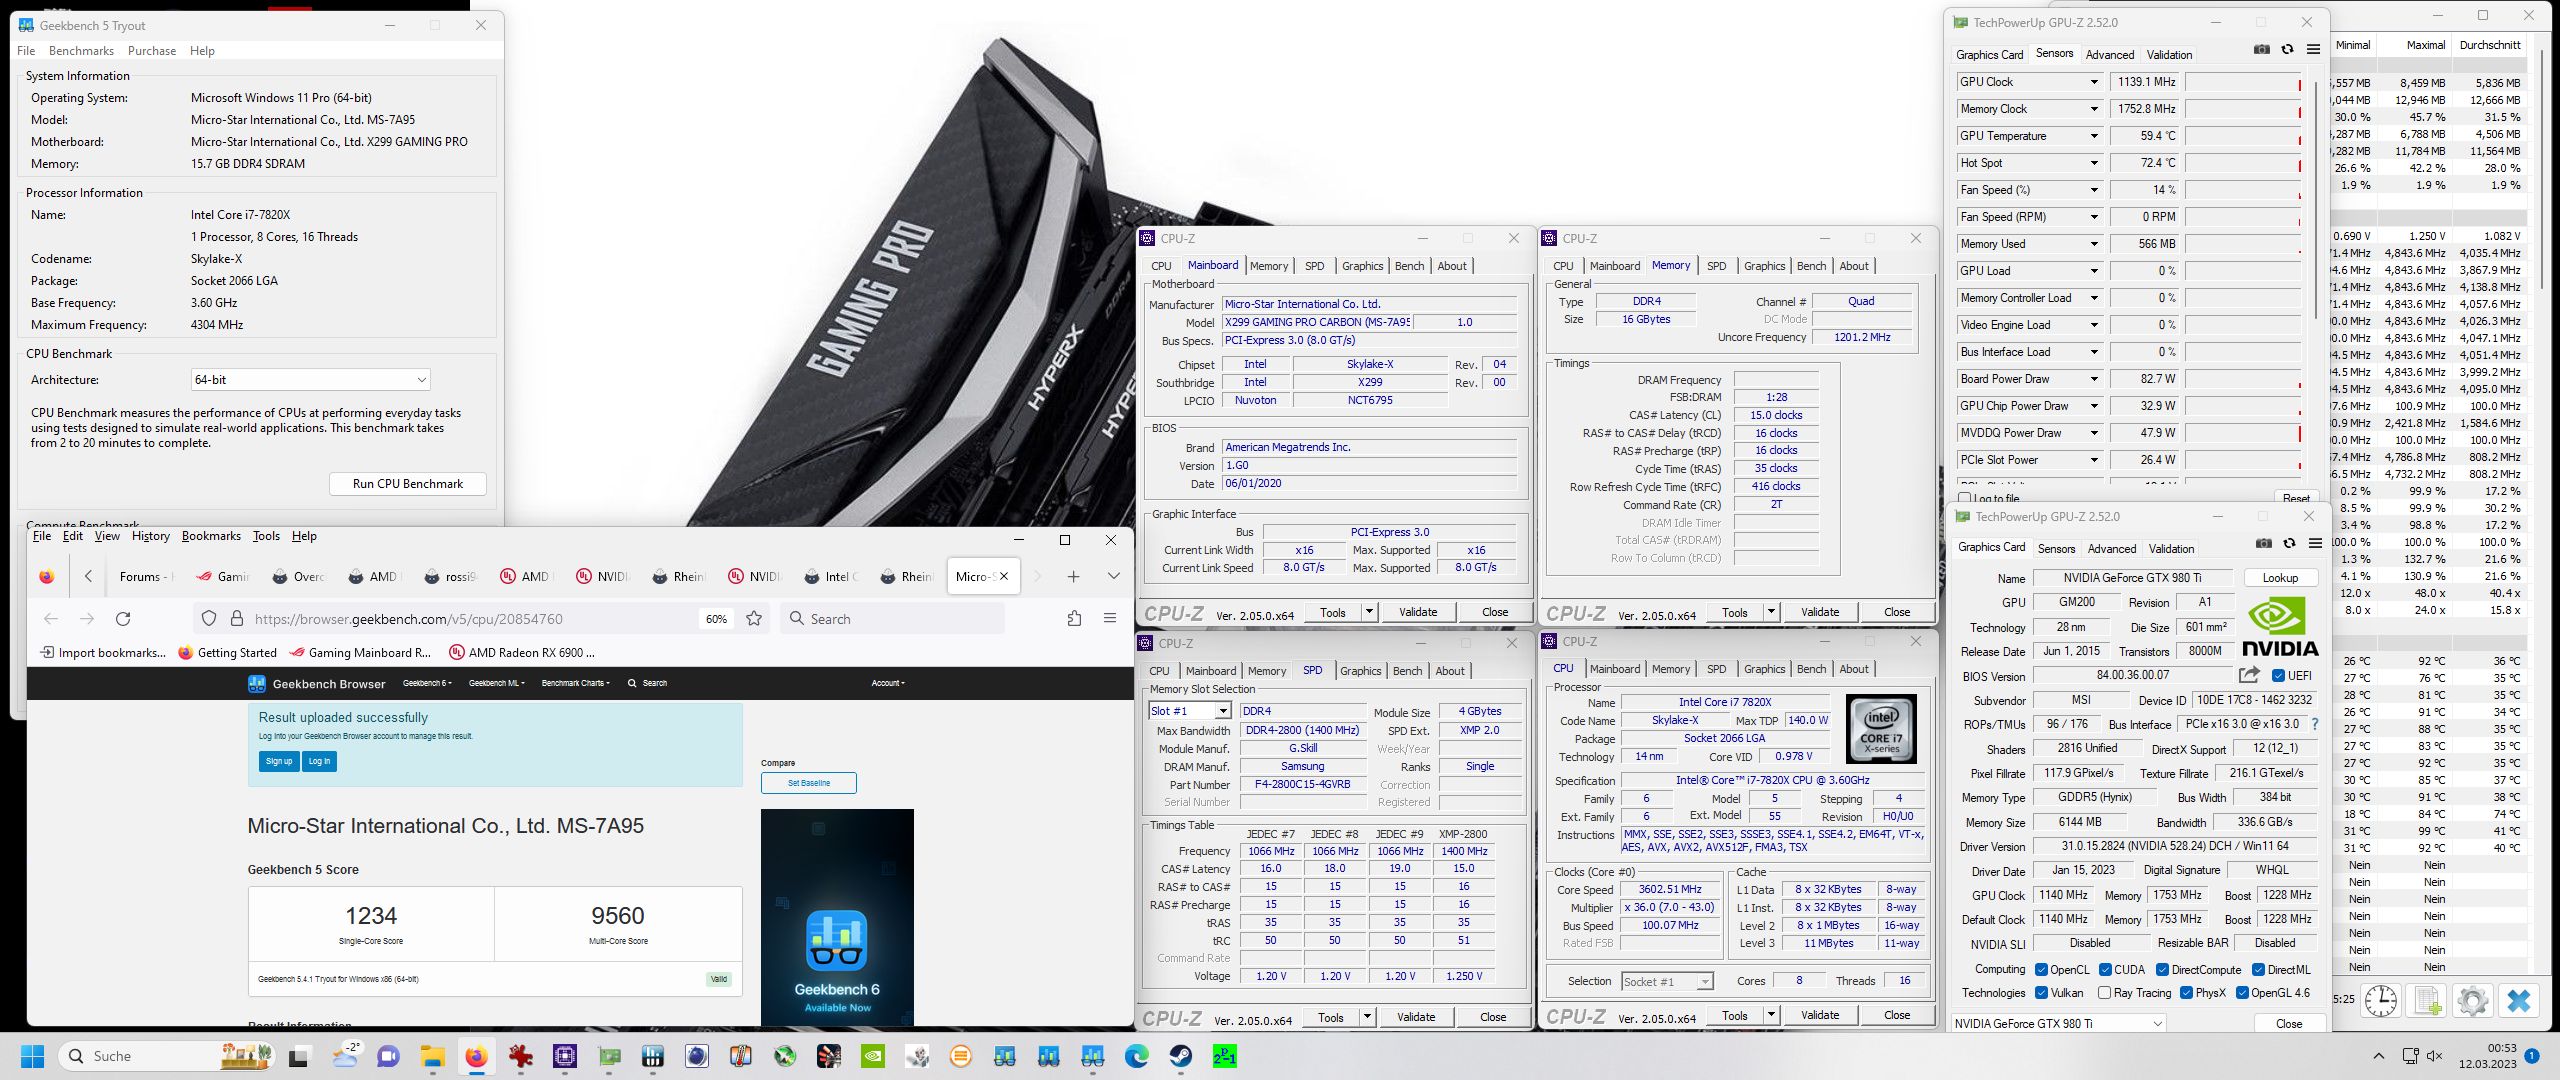Open NVIDIA icon on taskbar
The image size is (2560, 1080).
[x=873, y=1056]
